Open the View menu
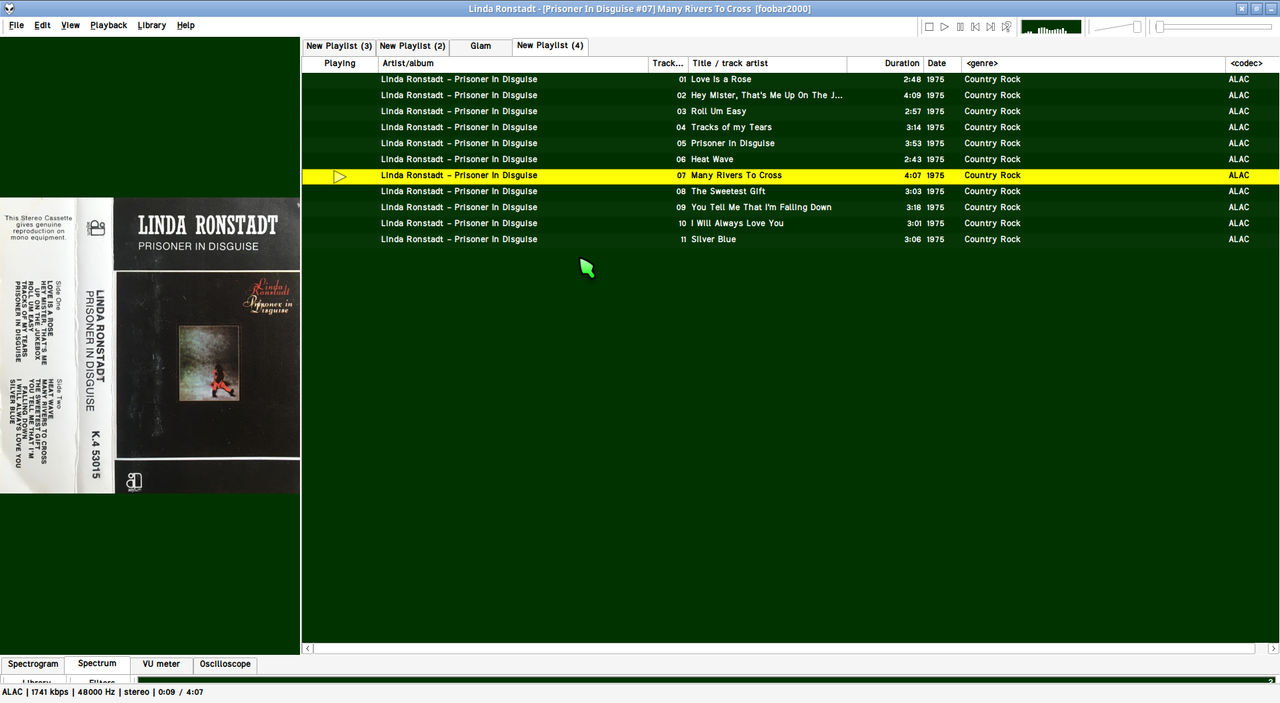Screen dimensions: 1280x703 tap(70, 25)
